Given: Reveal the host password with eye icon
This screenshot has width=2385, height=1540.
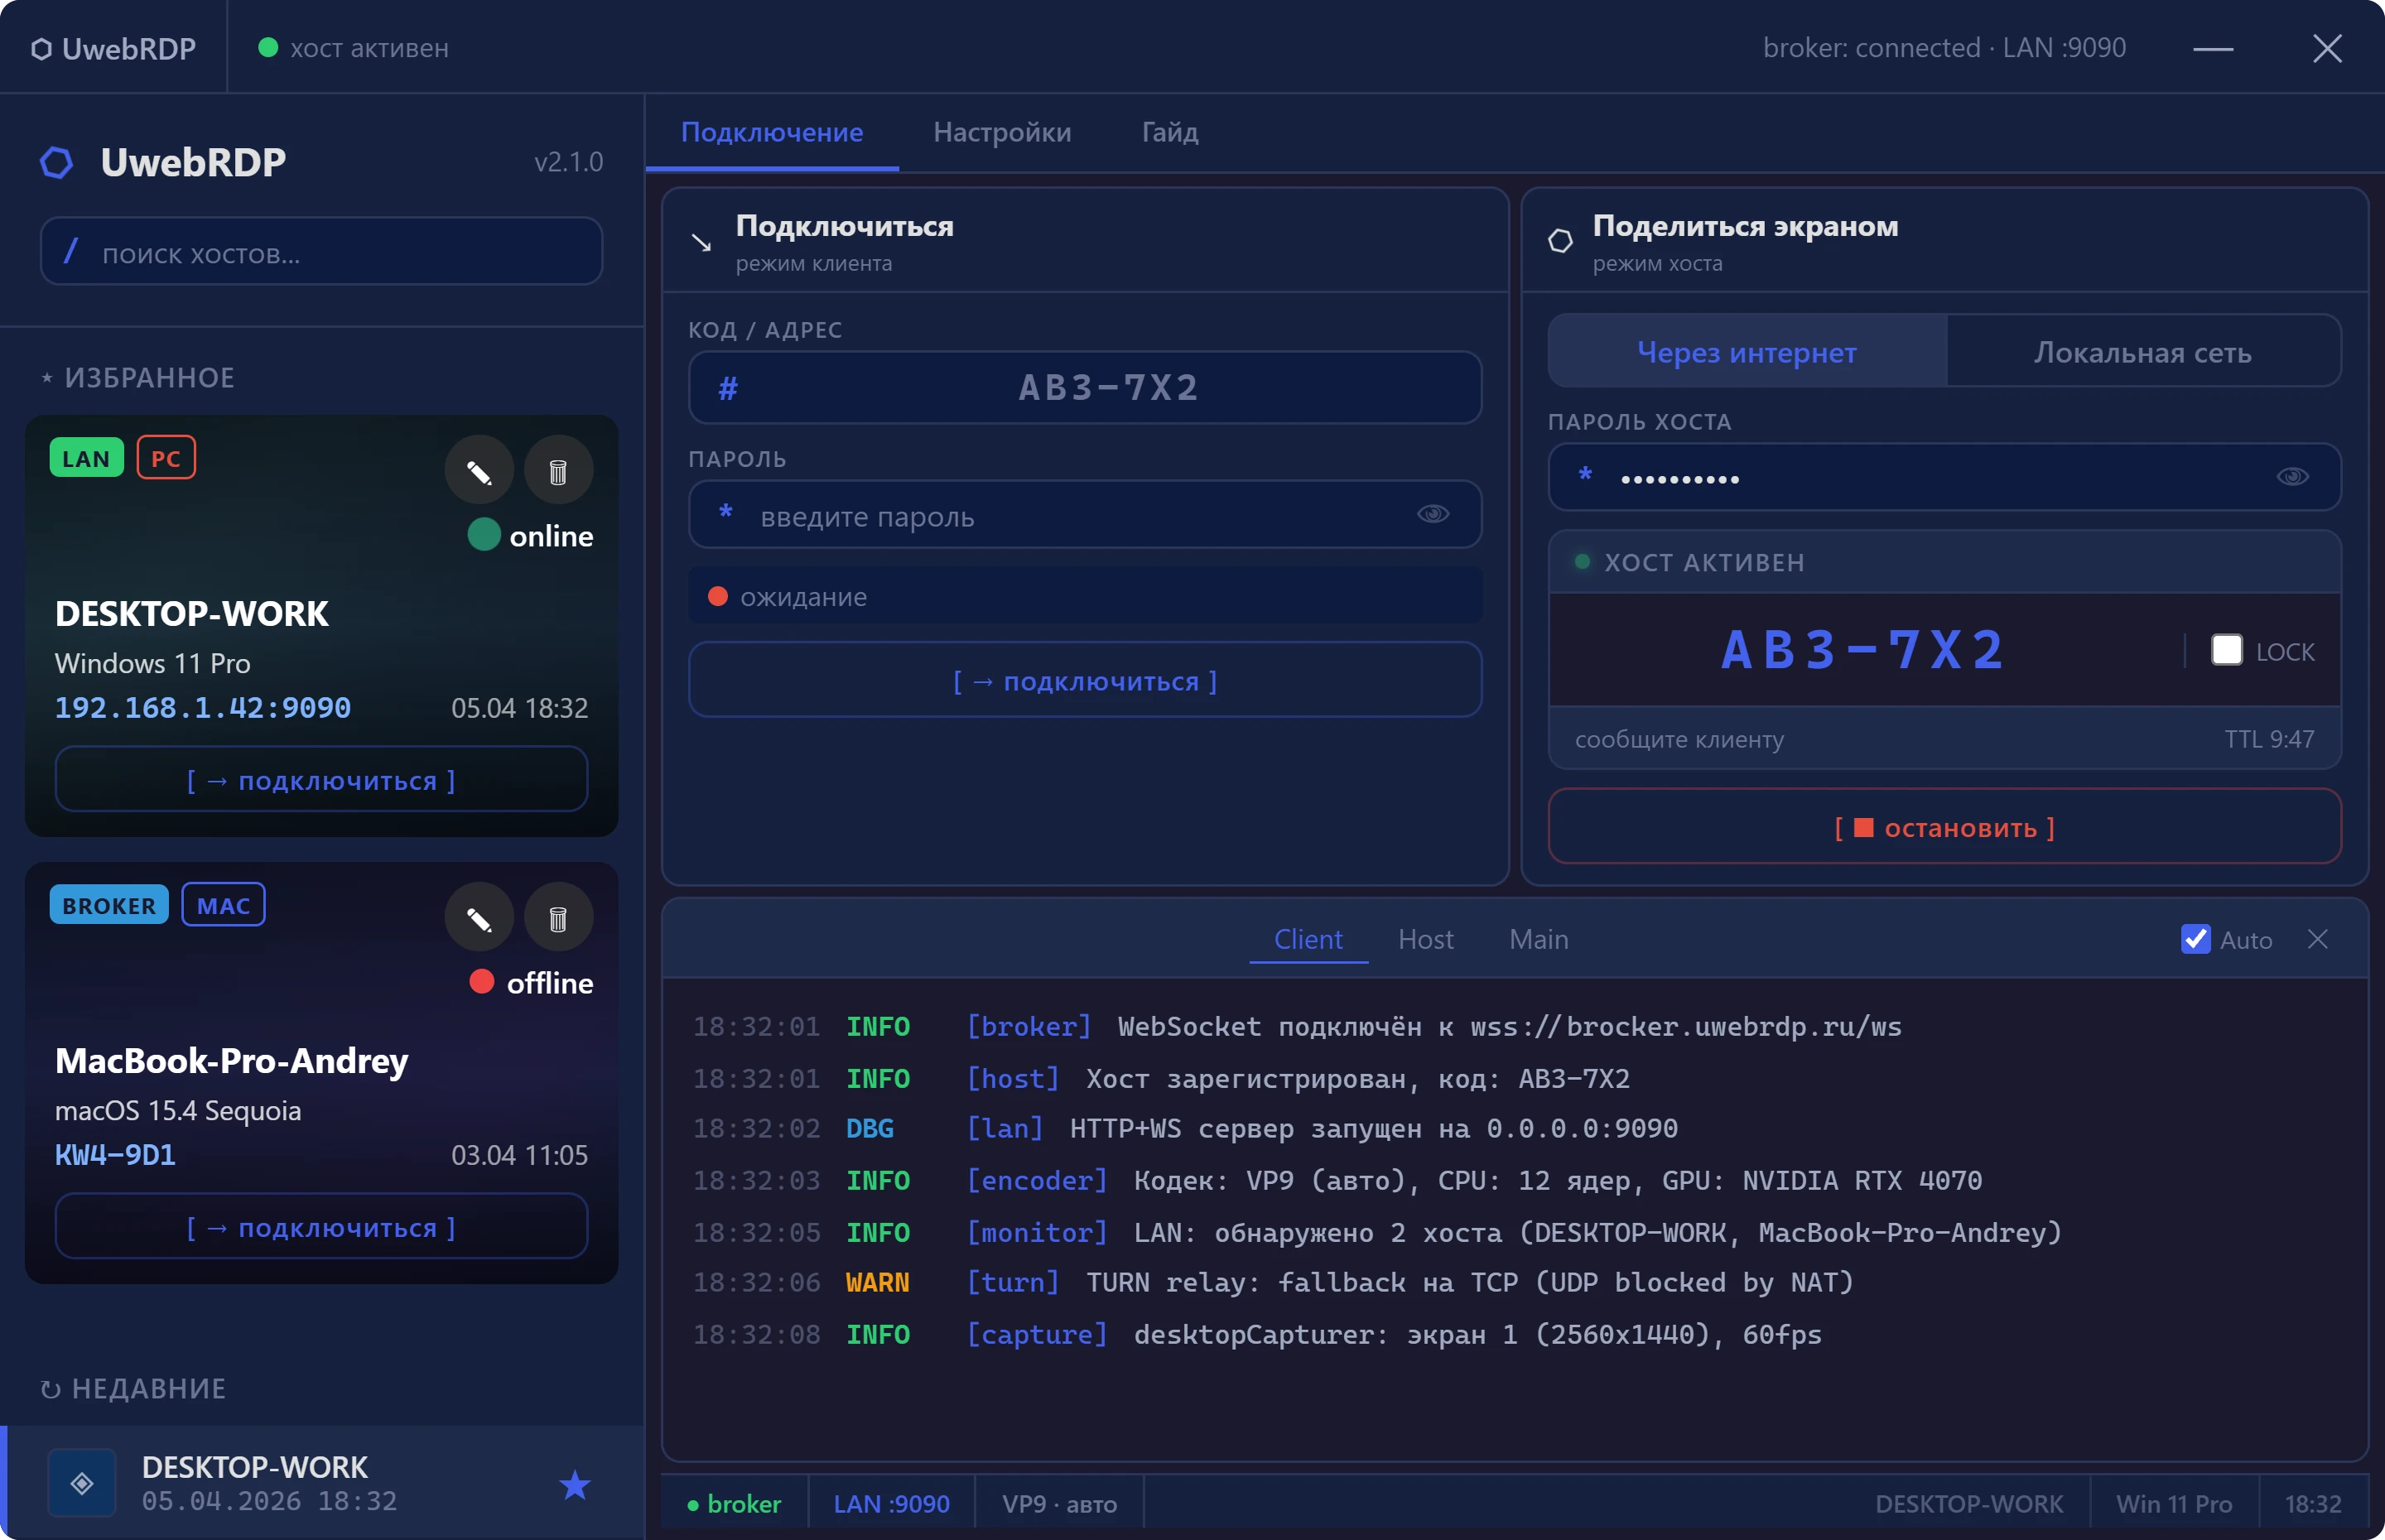Looking at the screenshot, I should pos(2293,477).
